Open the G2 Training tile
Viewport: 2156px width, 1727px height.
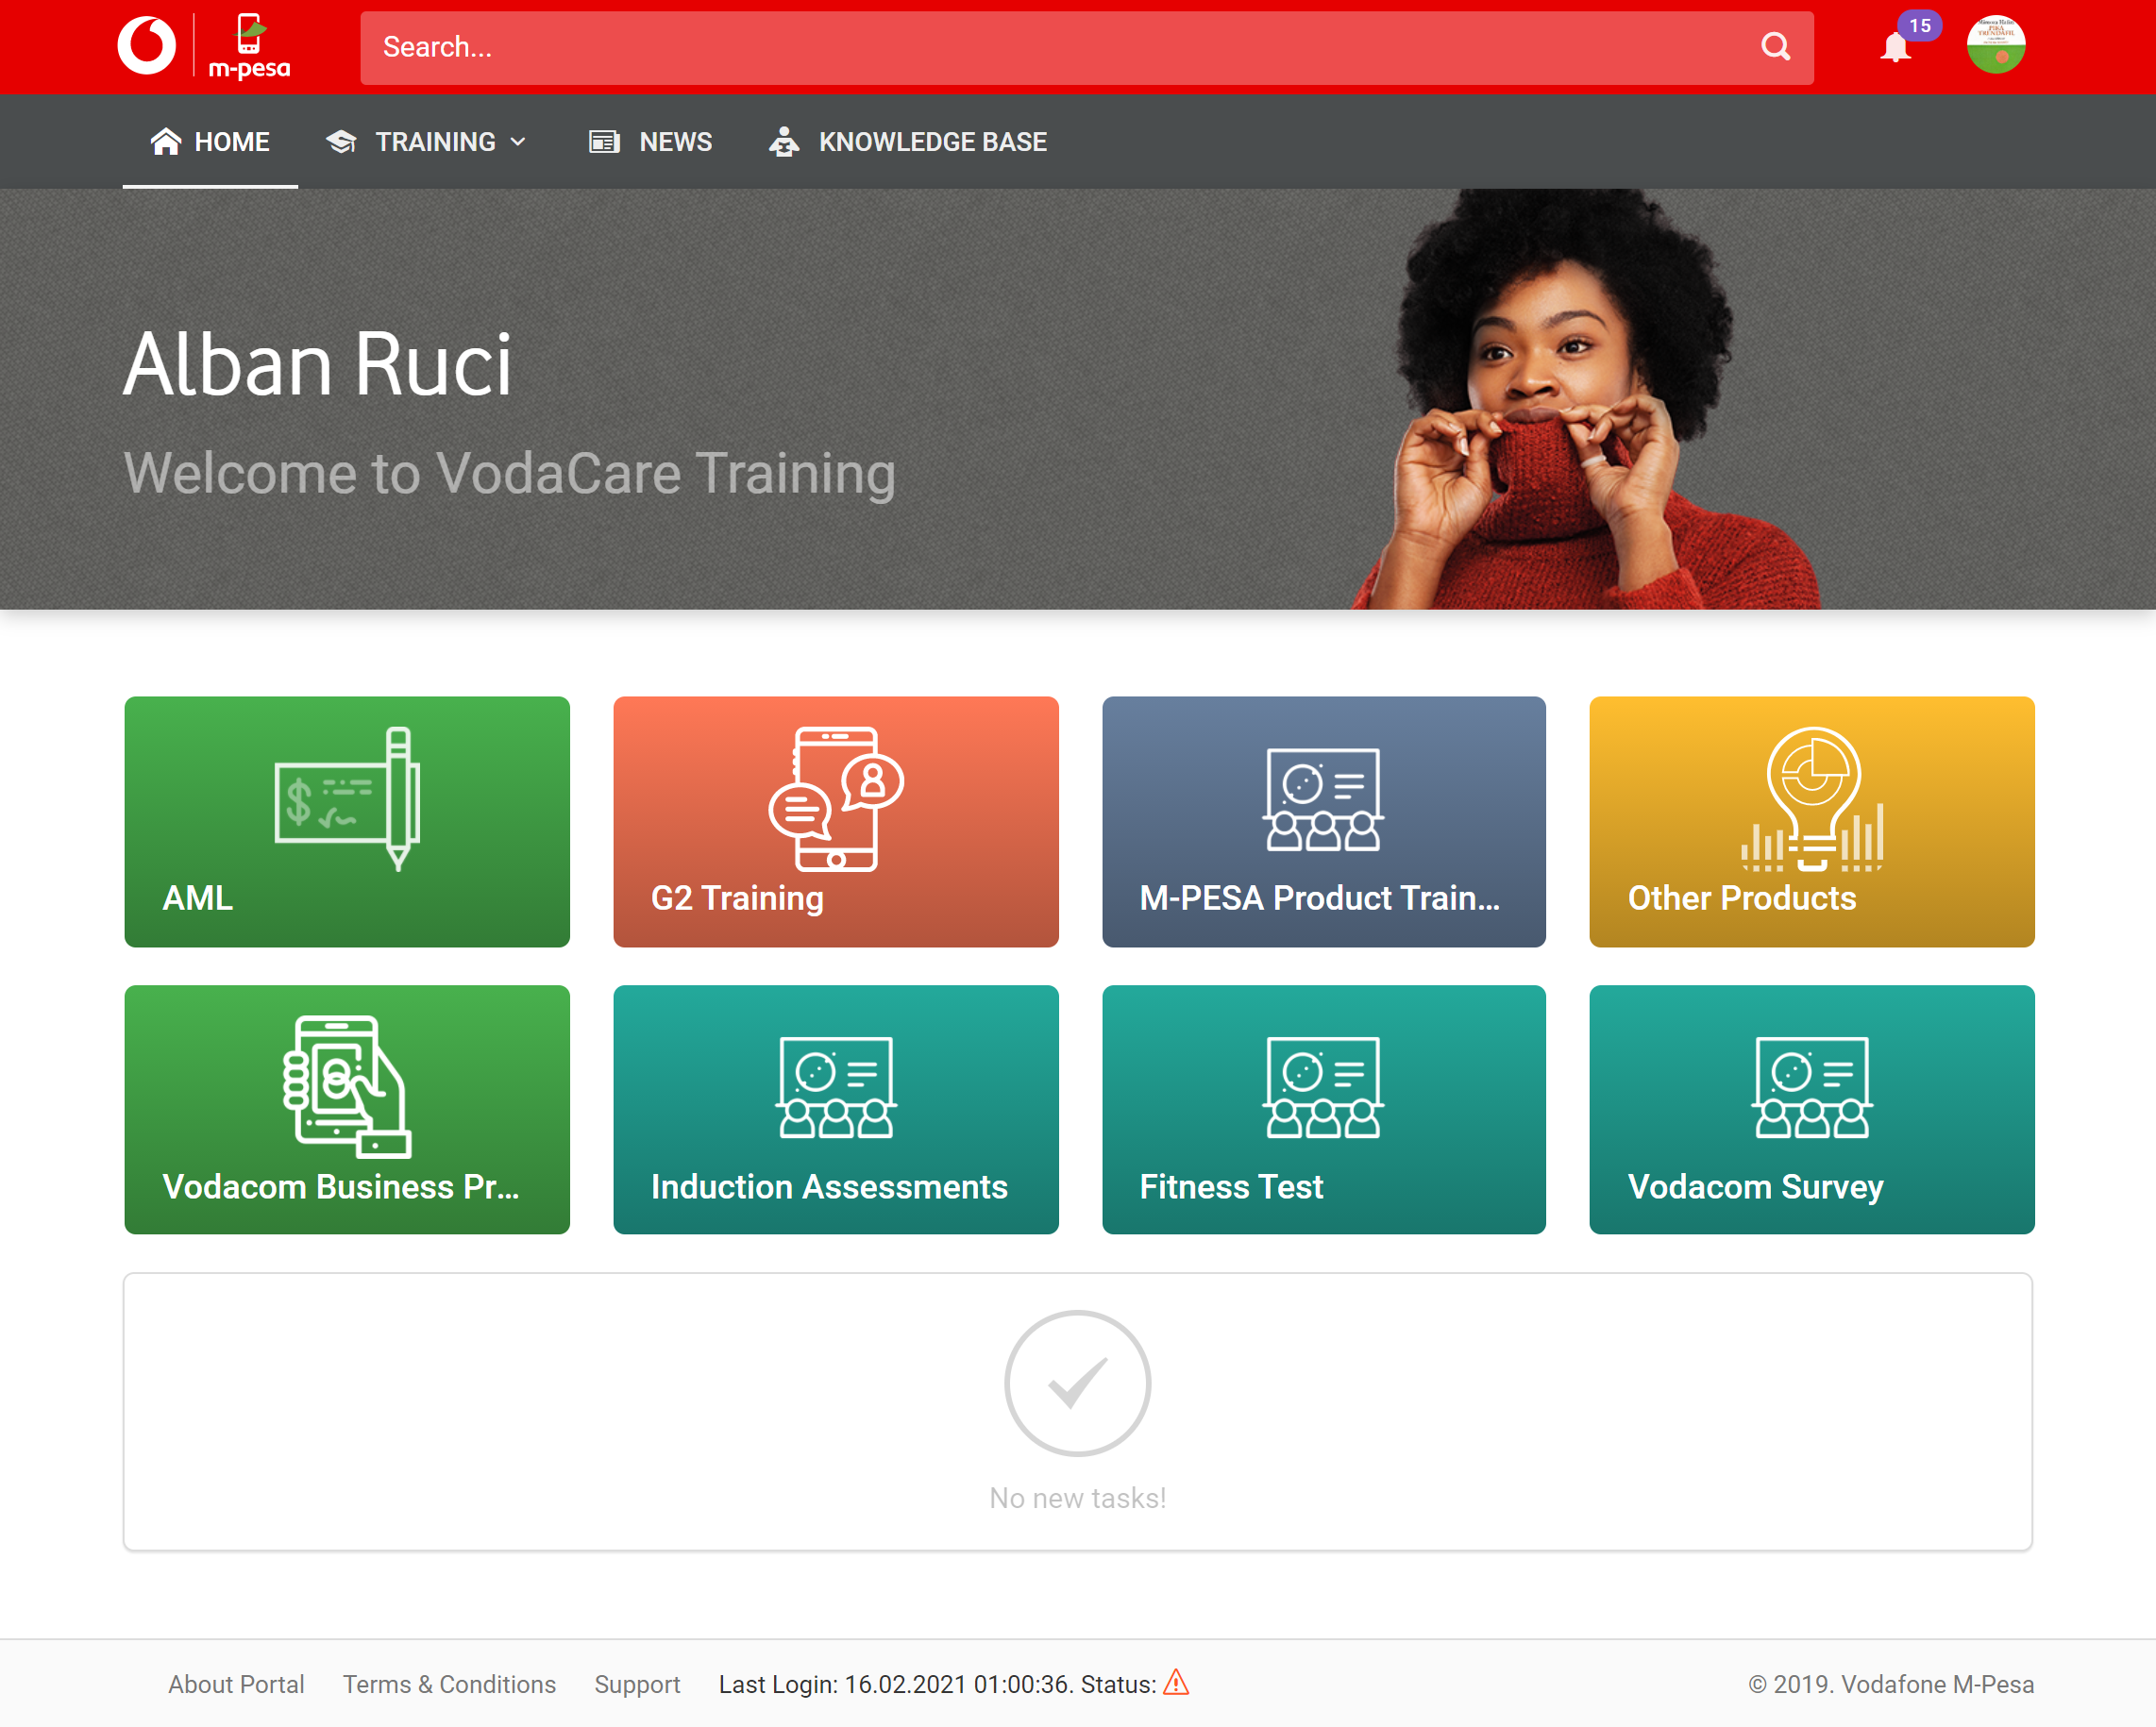(x=835, y=821)
